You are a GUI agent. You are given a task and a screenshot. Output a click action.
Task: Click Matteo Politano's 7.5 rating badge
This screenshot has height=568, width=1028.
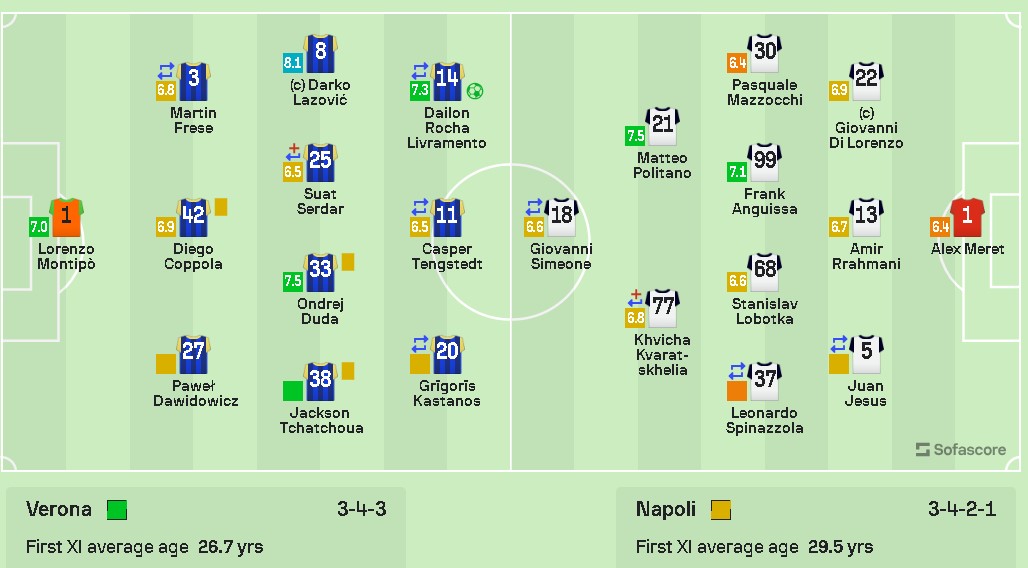[635, 135]
